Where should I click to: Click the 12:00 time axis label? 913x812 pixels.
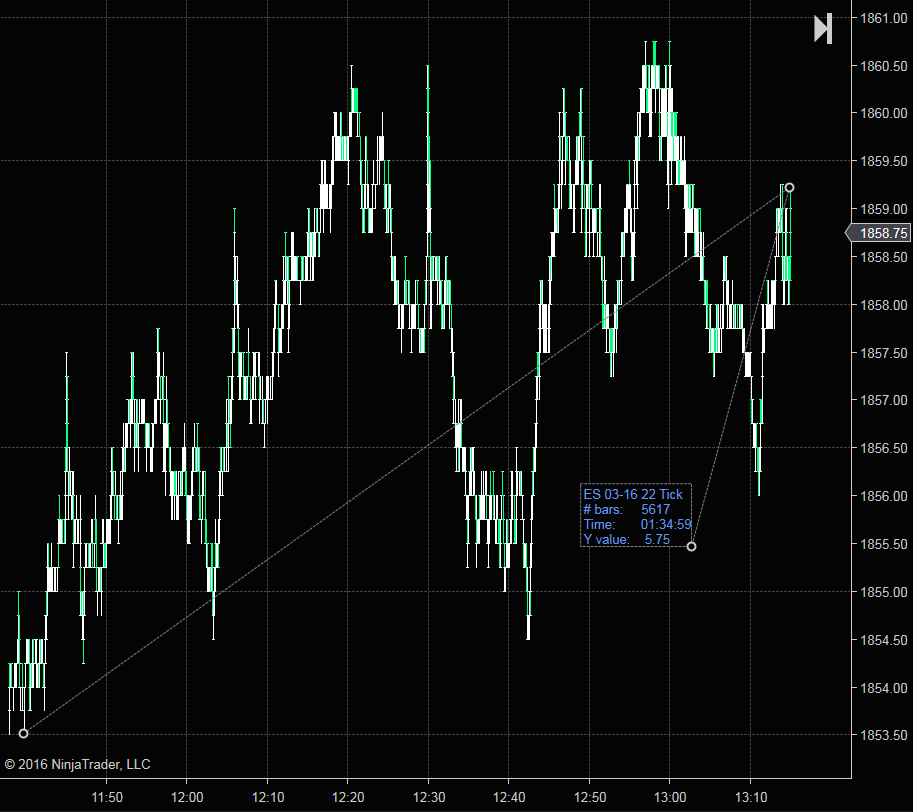coord(187,797)
